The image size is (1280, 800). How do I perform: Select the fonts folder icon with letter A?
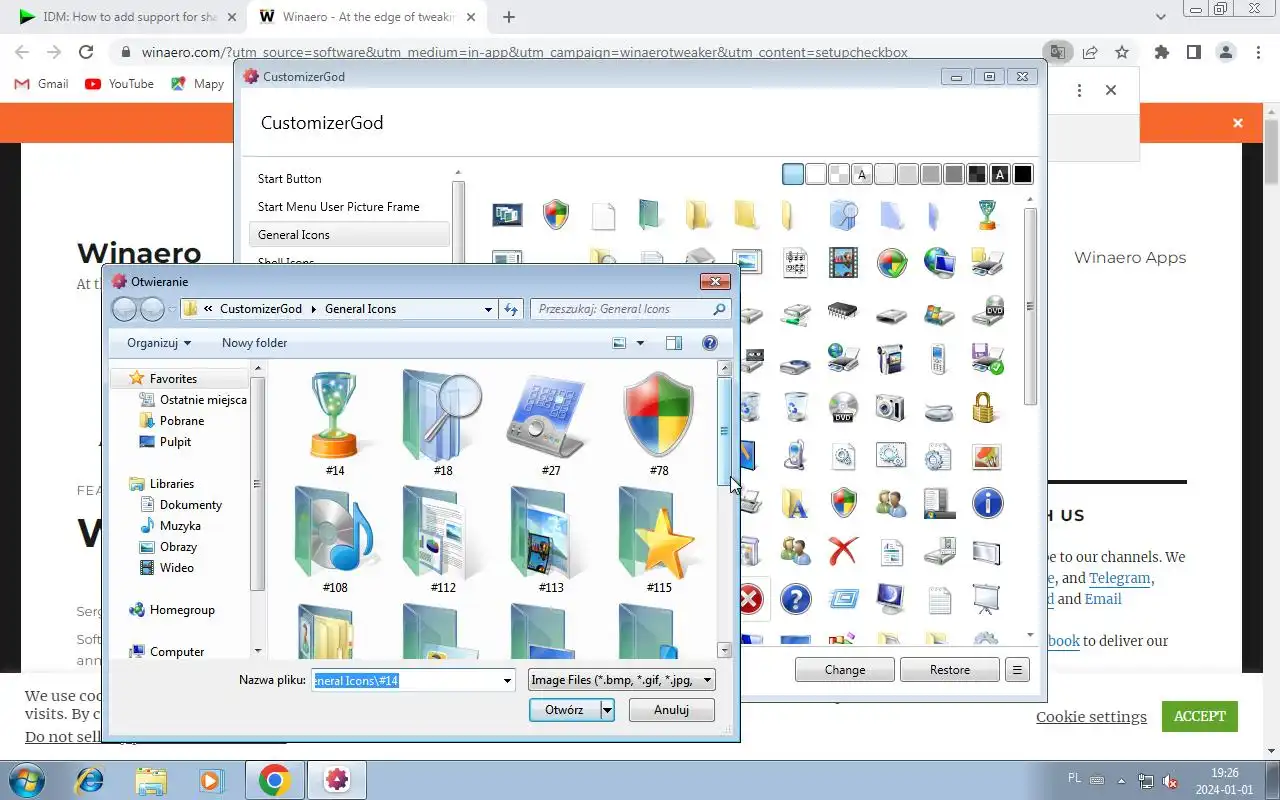click(x=795, y=503)
